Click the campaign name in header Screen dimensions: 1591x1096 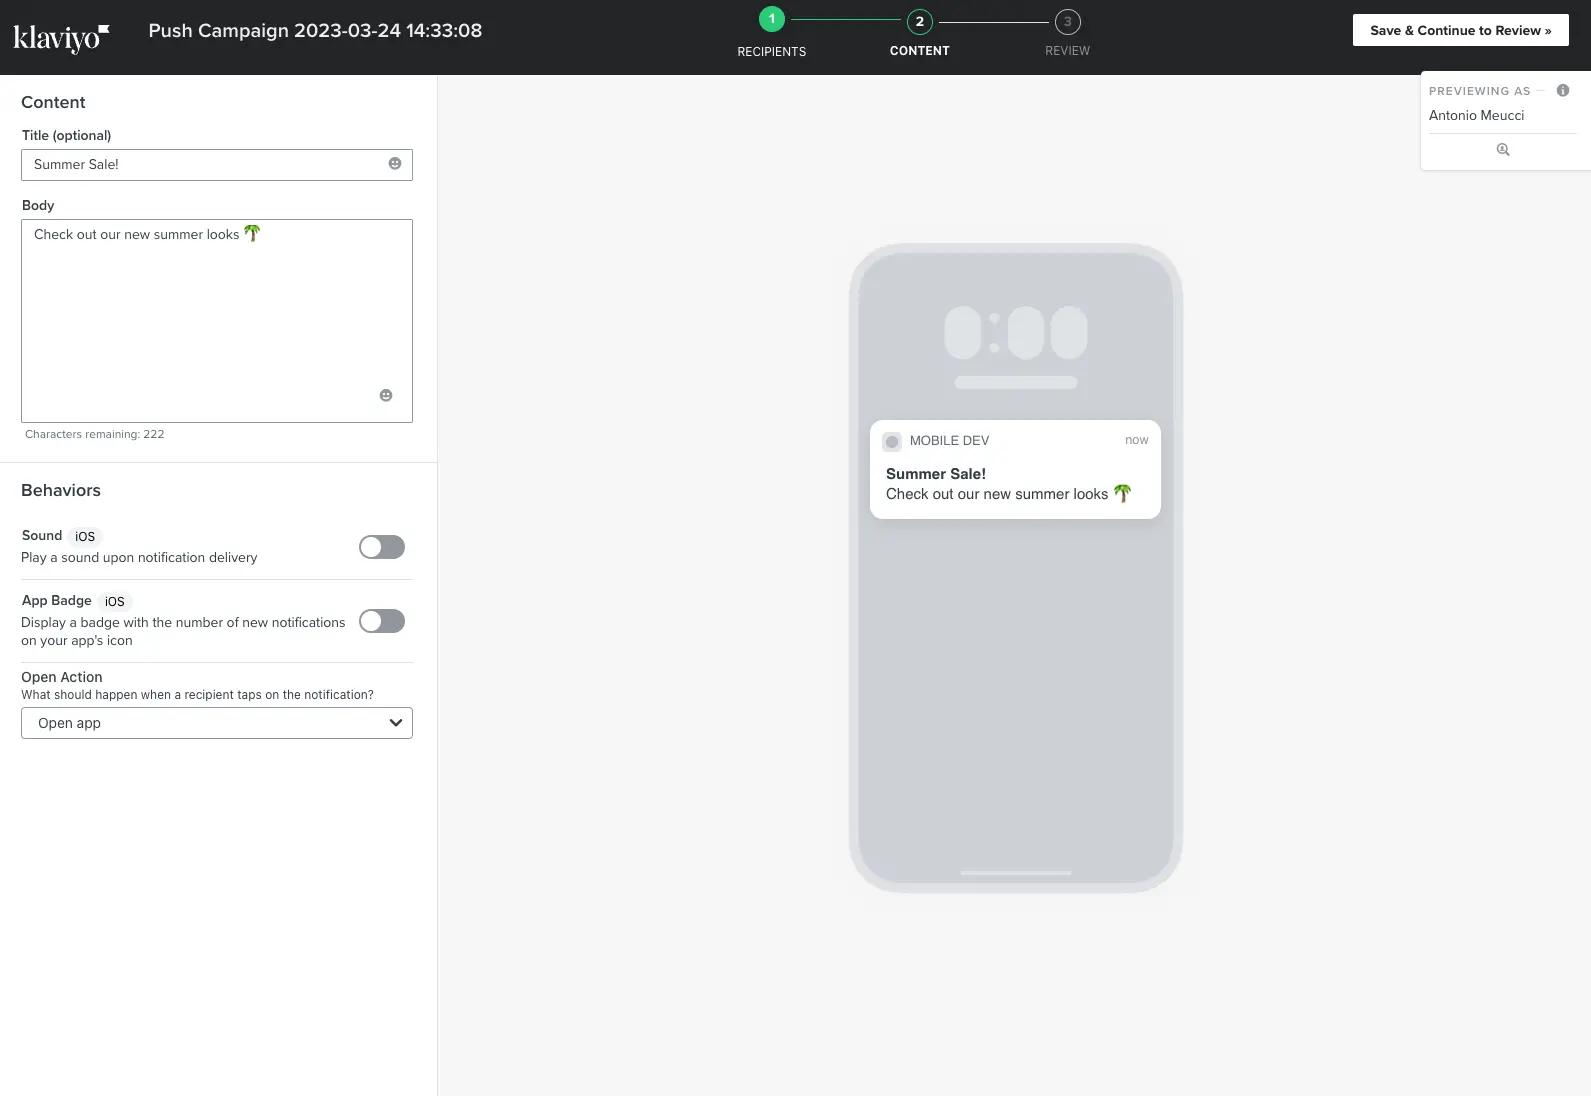pos(315,31)
